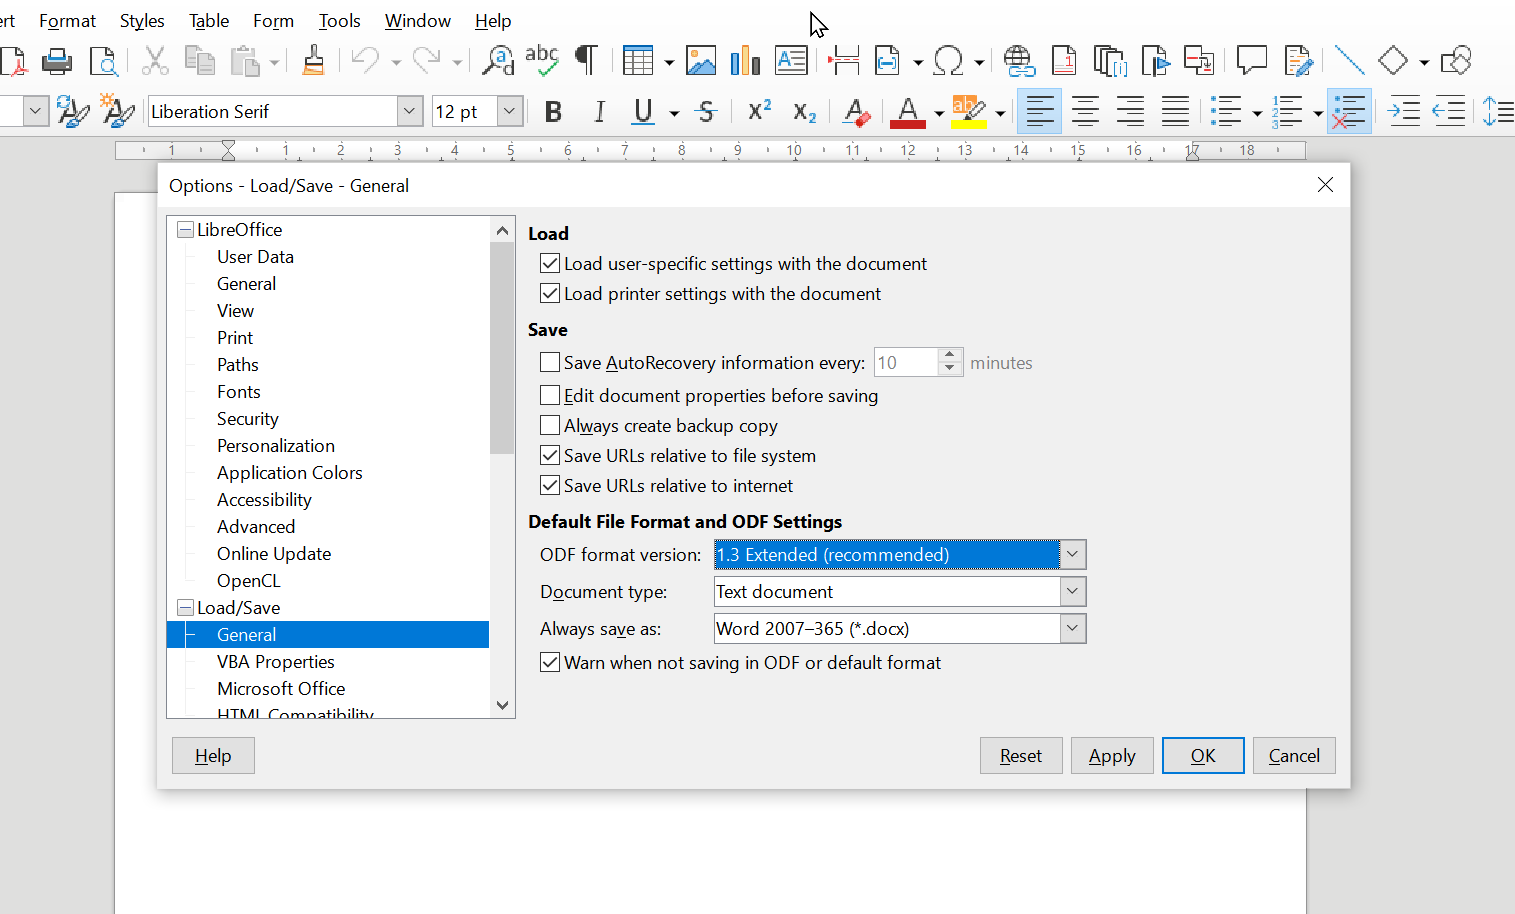Collapse the Load/Save tree node
Image resolution: width=1515 pixels, height=914 pixels.
[185, 607]
